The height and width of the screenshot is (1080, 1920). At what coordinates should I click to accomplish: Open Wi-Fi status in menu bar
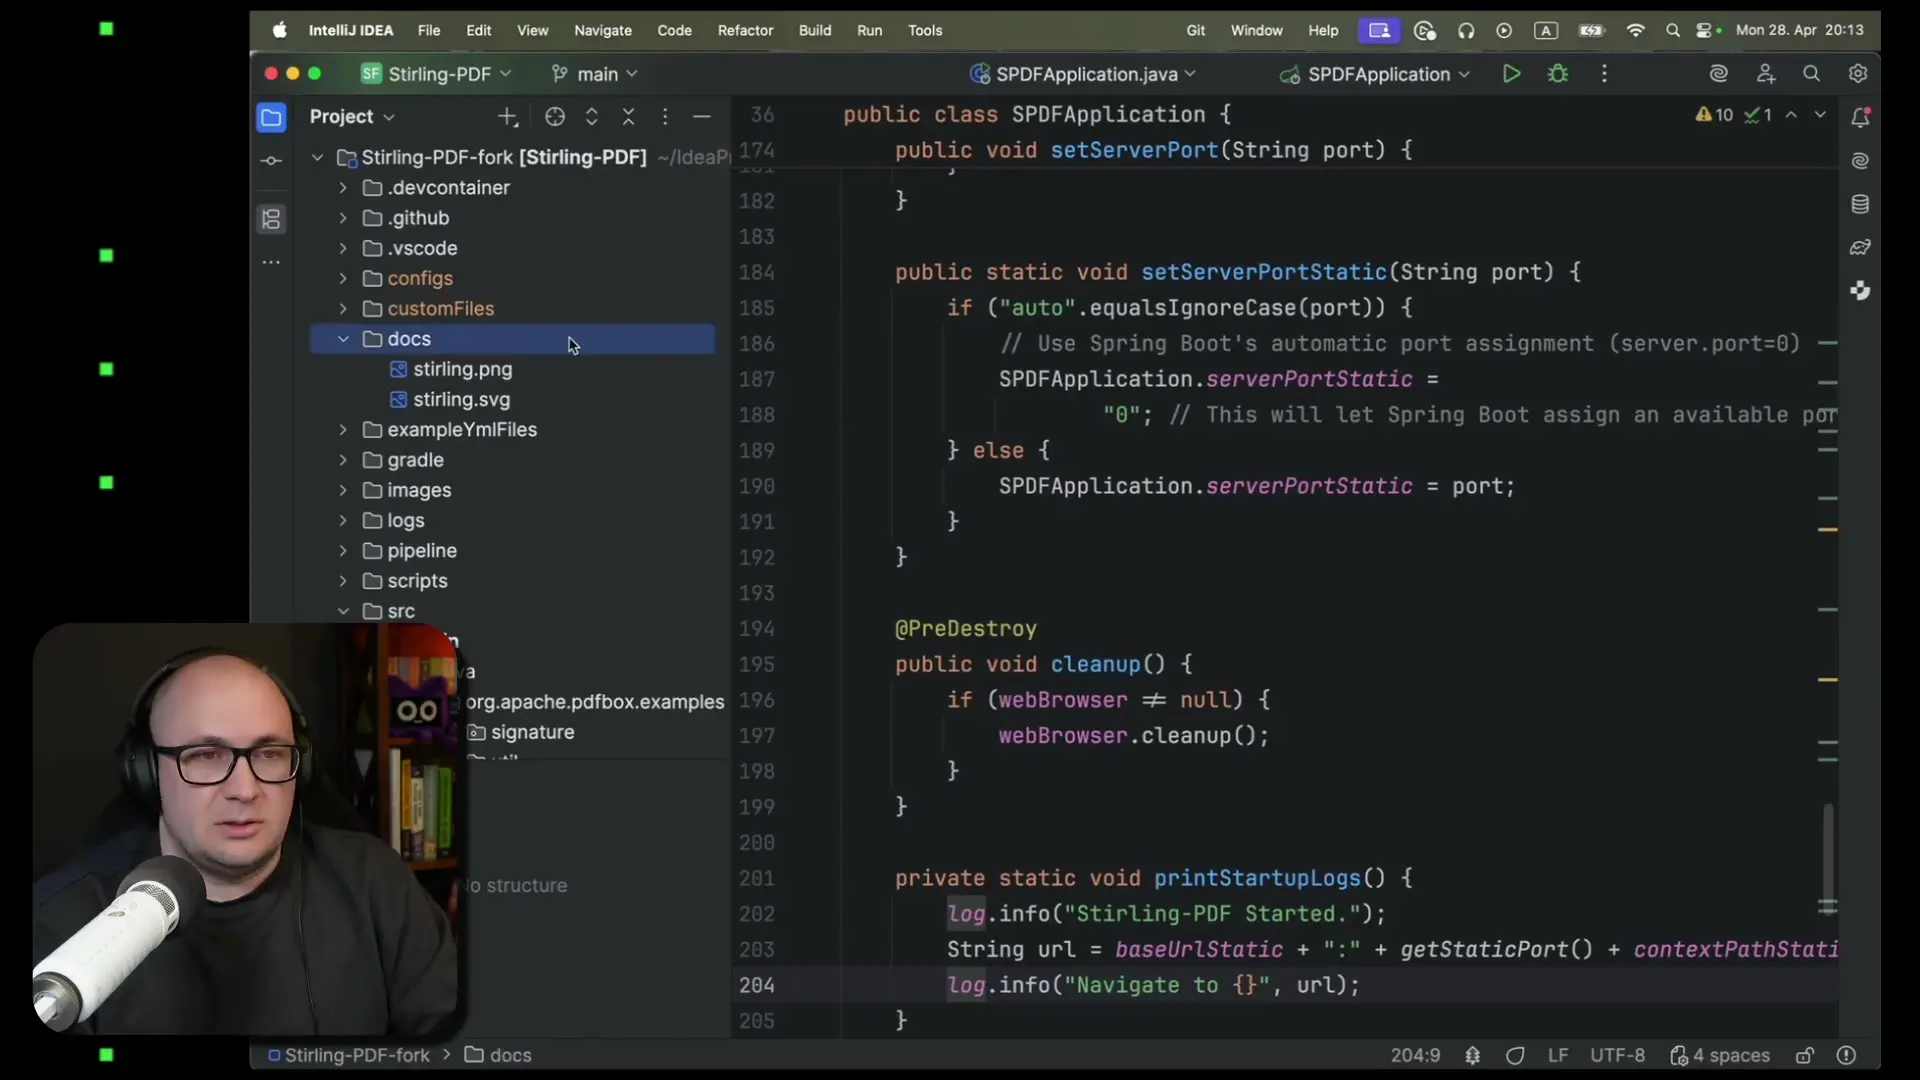click(1635, 31)
